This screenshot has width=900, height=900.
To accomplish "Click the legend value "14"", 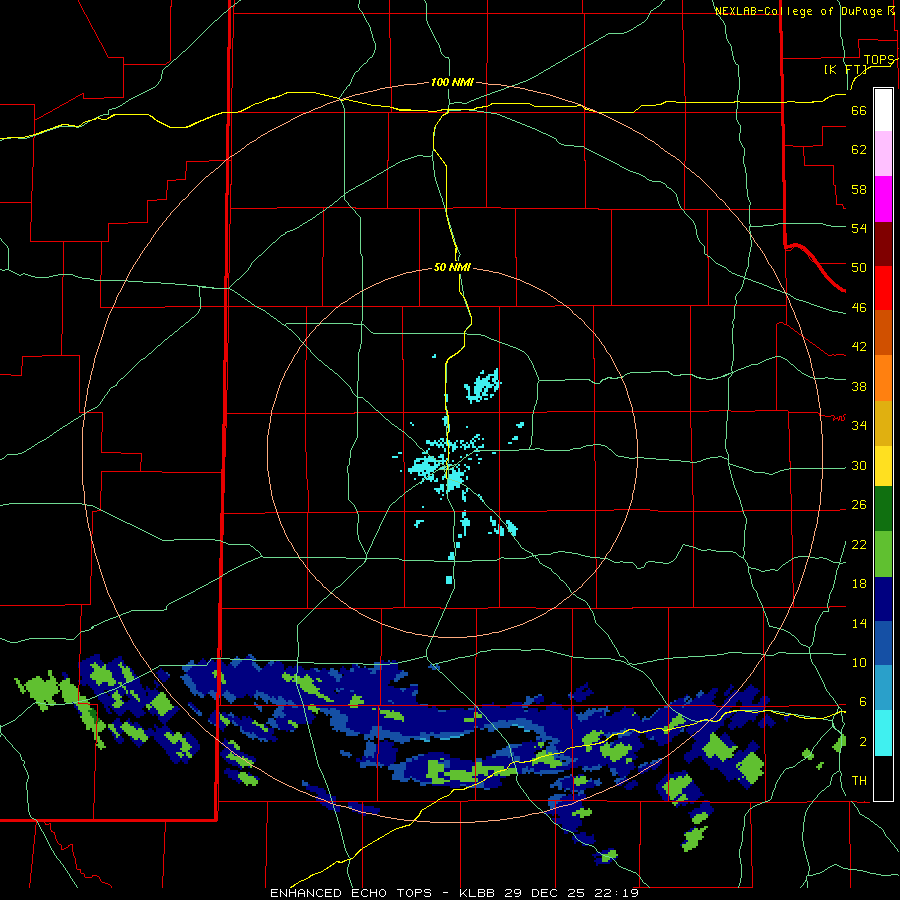I will (x=859, y=623).
